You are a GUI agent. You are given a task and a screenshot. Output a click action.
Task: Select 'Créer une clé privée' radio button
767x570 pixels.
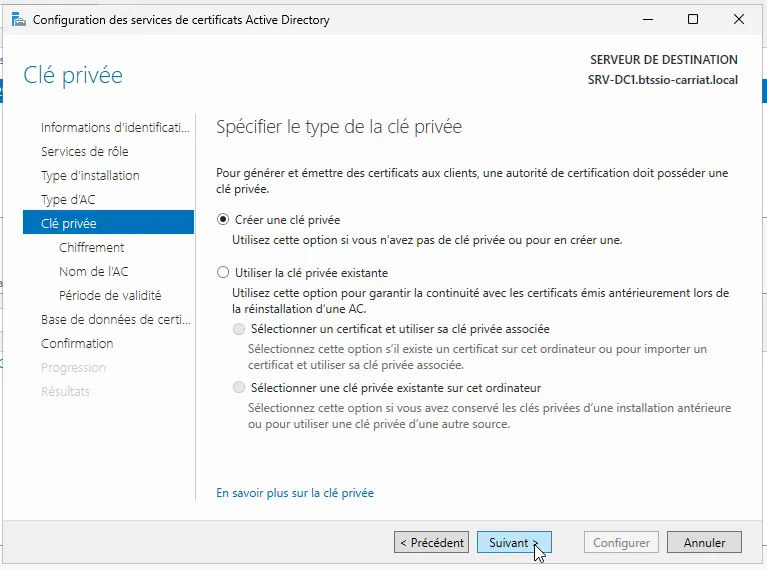223,219
